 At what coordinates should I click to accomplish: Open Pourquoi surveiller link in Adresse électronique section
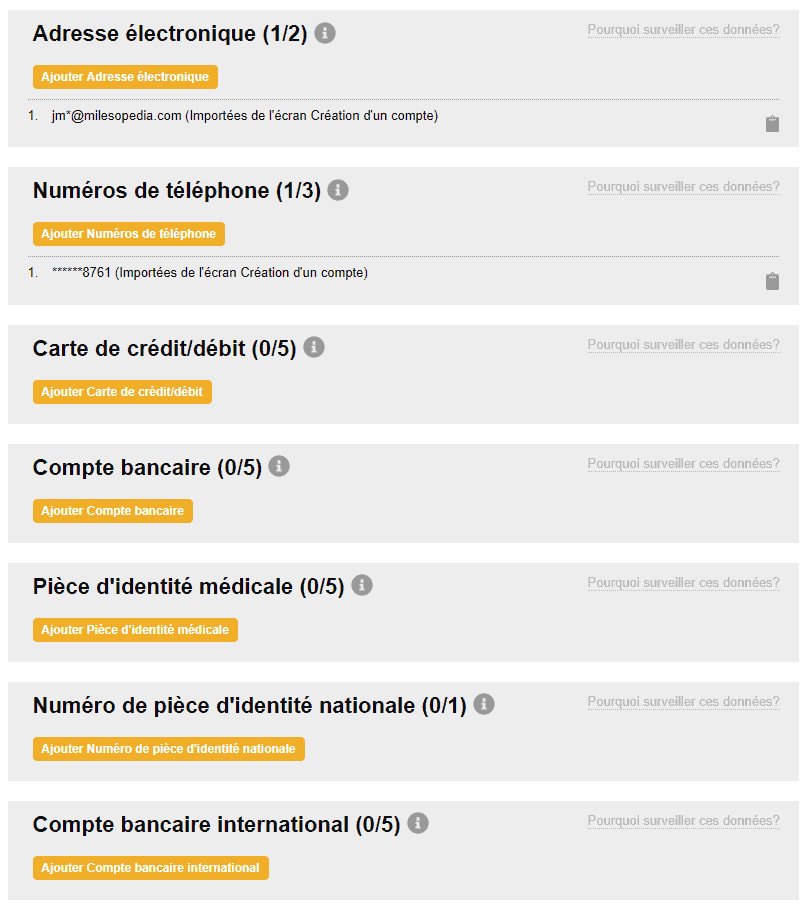point(683,30)
